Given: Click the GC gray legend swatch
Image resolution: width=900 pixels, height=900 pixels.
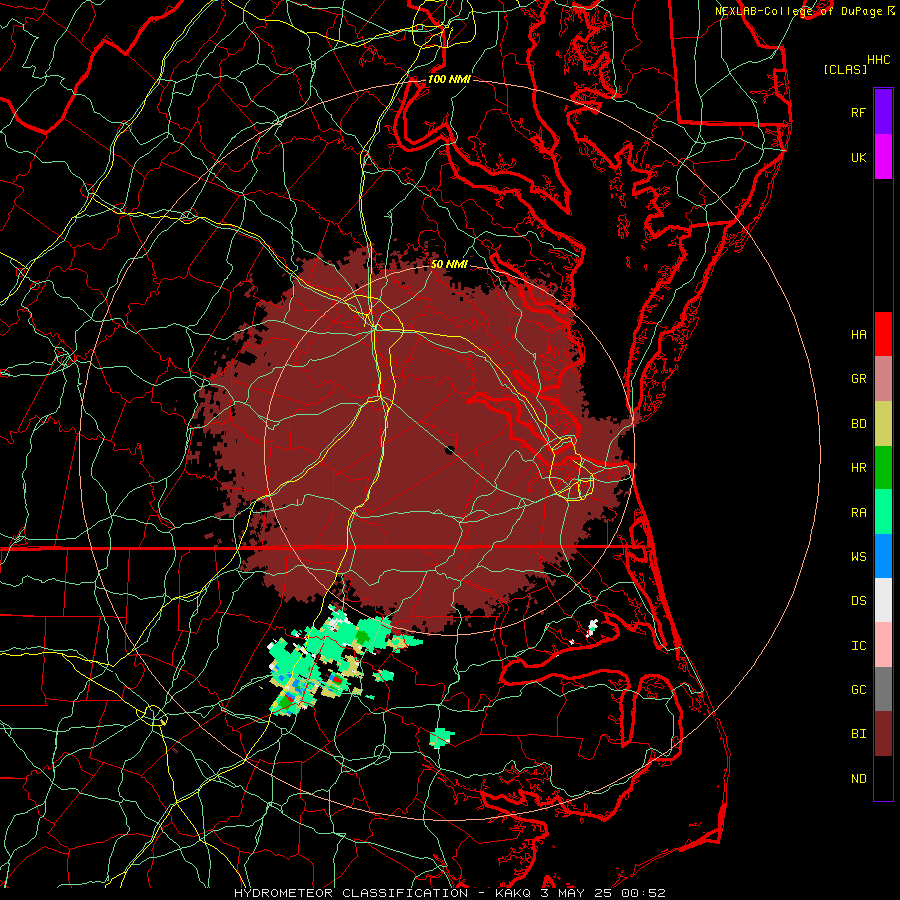Looking at the screenshot, I should 883,689.
